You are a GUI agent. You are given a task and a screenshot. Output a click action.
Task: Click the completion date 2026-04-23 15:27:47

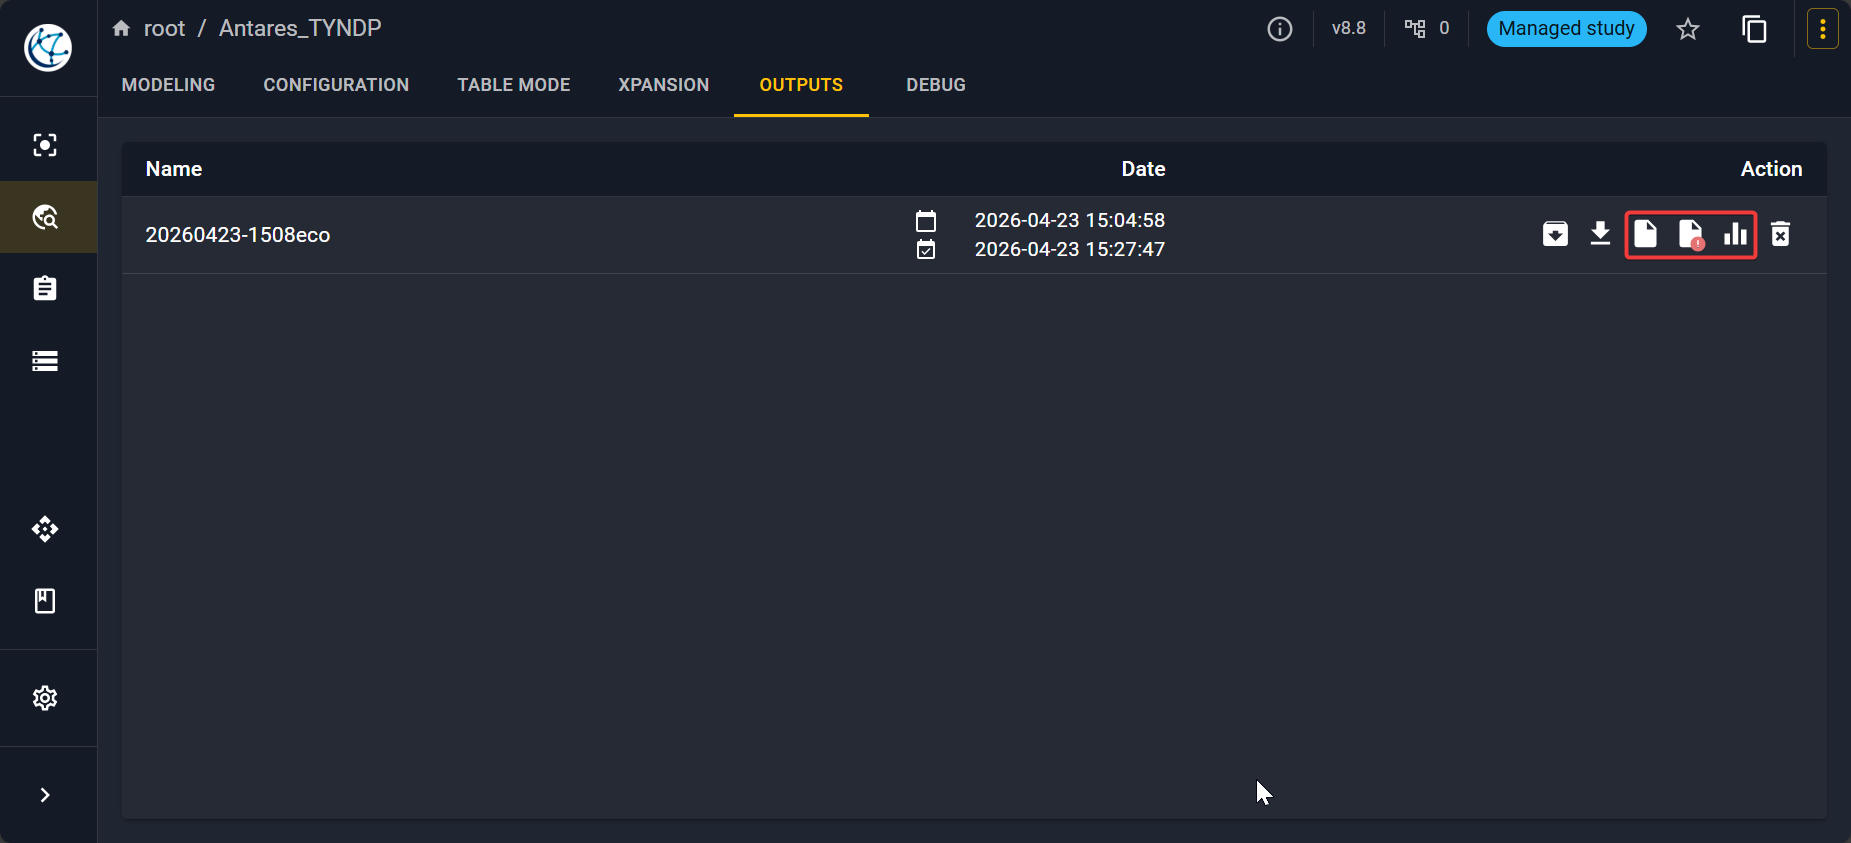[1070, 249]
